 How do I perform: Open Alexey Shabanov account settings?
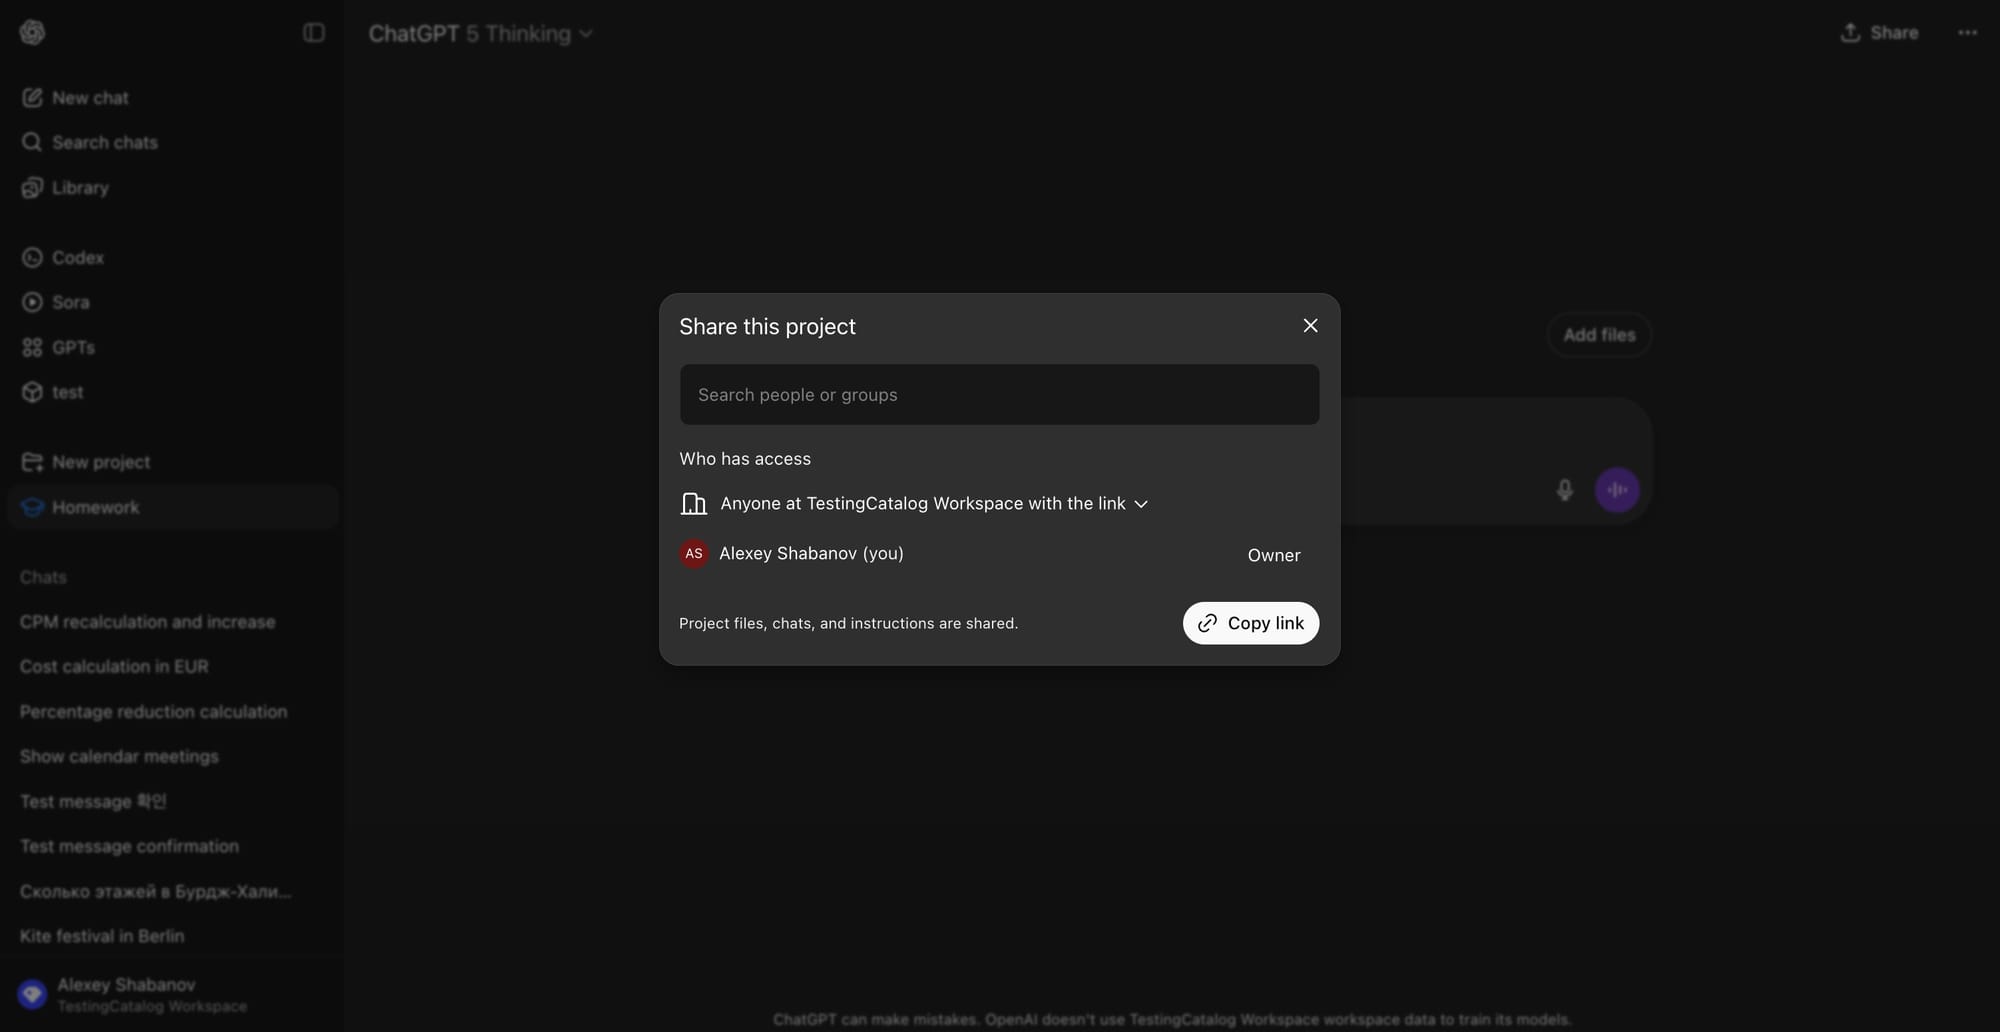coord(128,993)
